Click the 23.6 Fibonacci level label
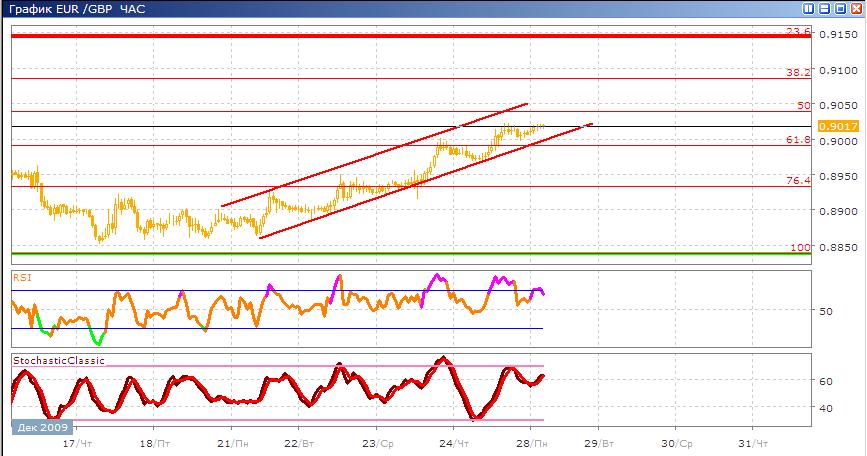 pyautogui.click(x=798, y=32)
